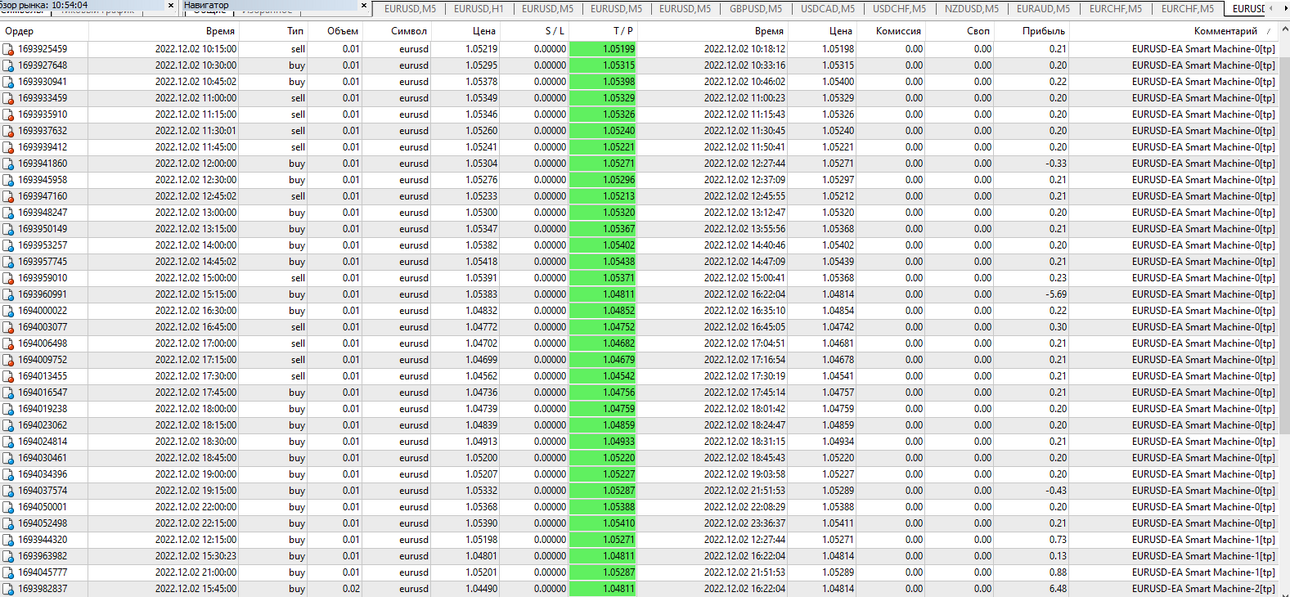Sort by the Тип column header

295,31
